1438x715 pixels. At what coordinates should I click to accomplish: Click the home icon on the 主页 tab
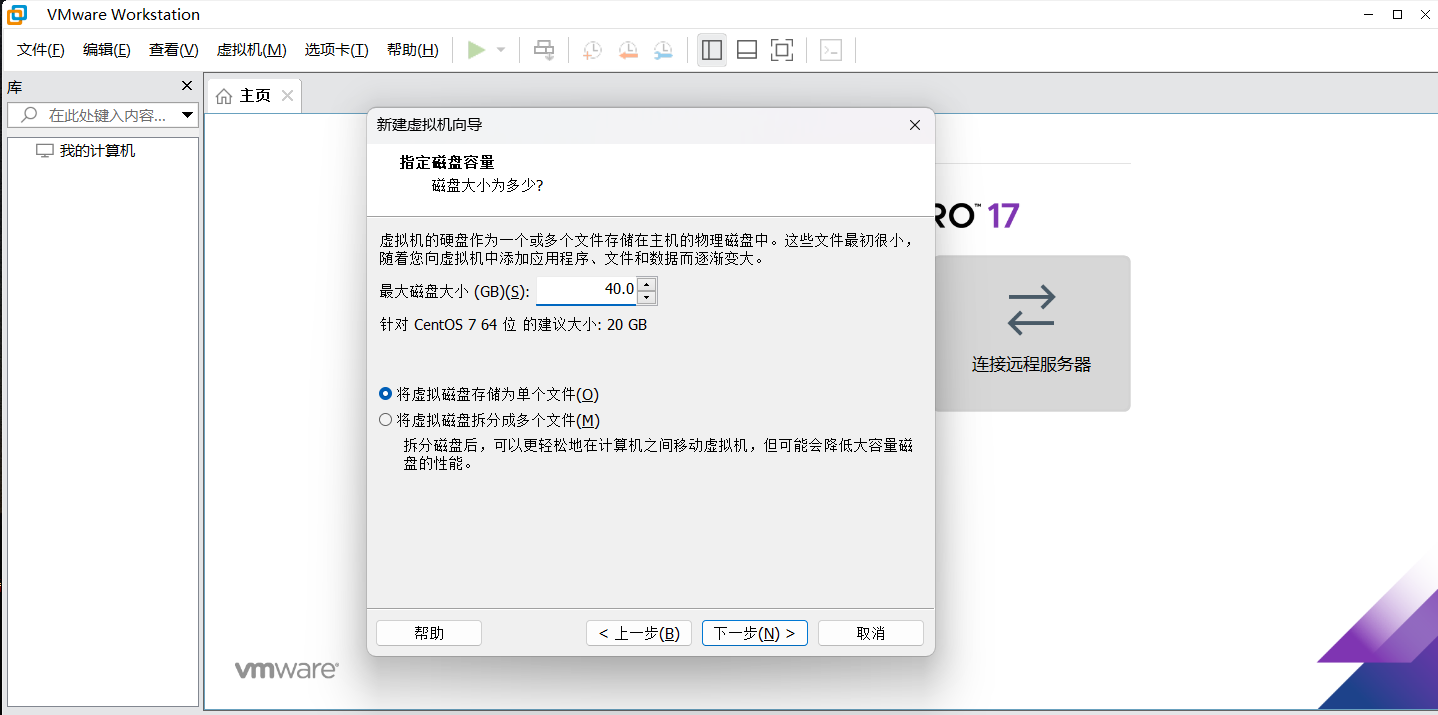[x=224, y=96]
